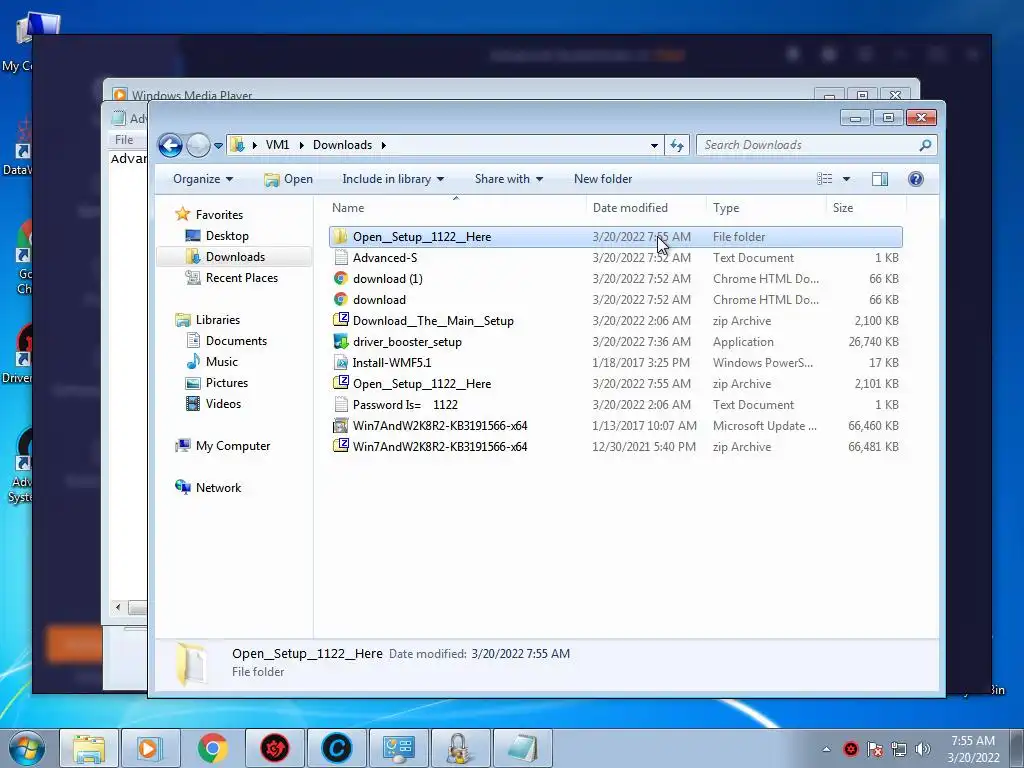The height and width of the screenshot is (768, 1024).
Task: Click the volume speaker tray icon
Action: [x=922, y=749]
